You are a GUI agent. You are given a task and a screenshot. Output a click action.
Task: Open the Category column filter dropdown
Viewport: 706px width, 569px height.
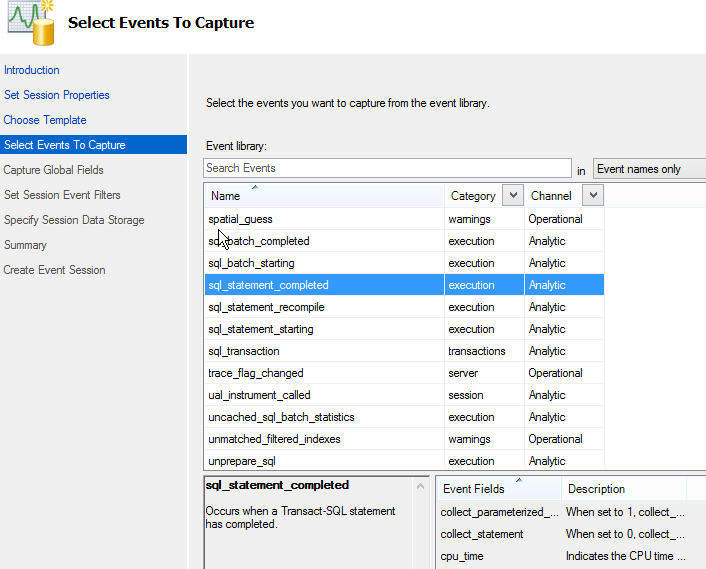point(512,196)
